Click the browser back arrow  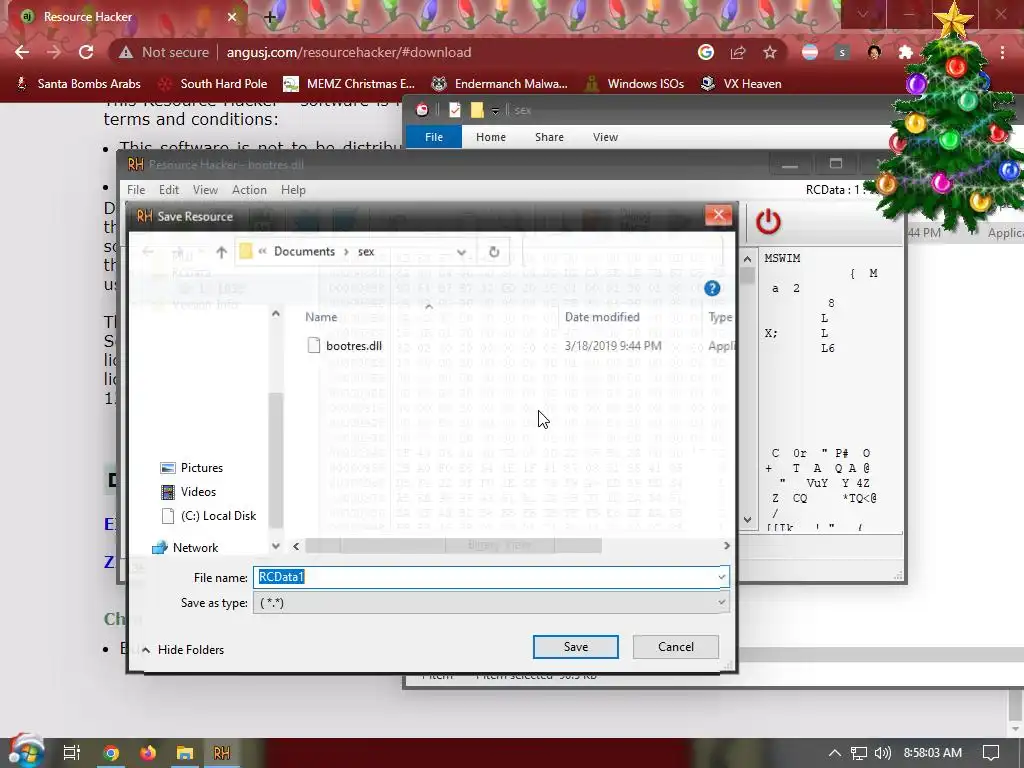point(22,52)
